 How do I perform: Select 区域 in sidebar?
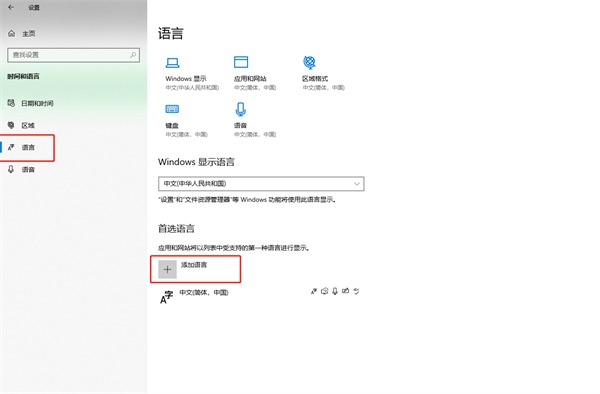pos(21,125)
